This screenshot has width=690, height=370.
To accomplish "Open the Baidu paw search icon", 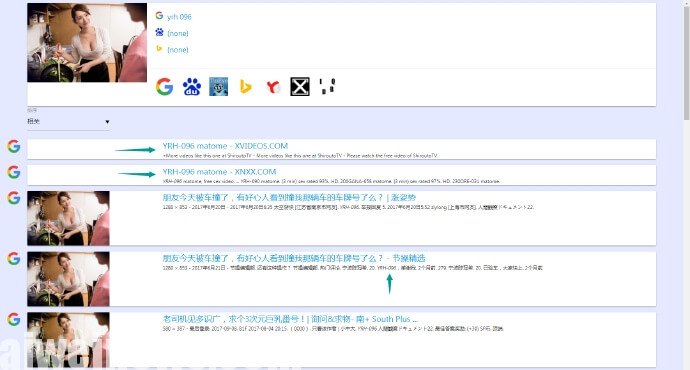I will coord(192,87).
